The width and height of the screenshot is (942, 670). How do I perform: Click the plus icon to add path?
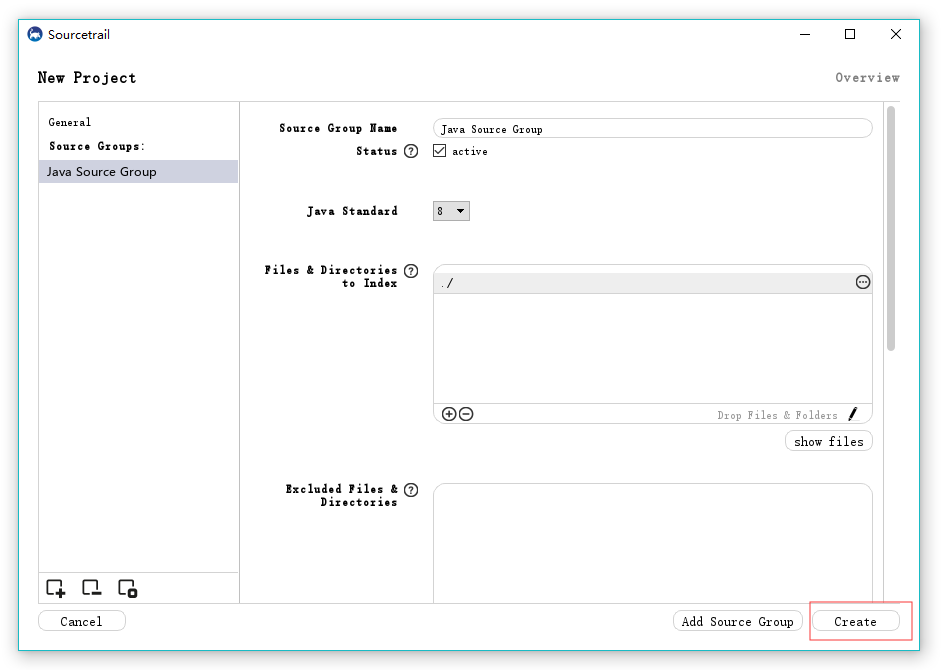point(449,414)
